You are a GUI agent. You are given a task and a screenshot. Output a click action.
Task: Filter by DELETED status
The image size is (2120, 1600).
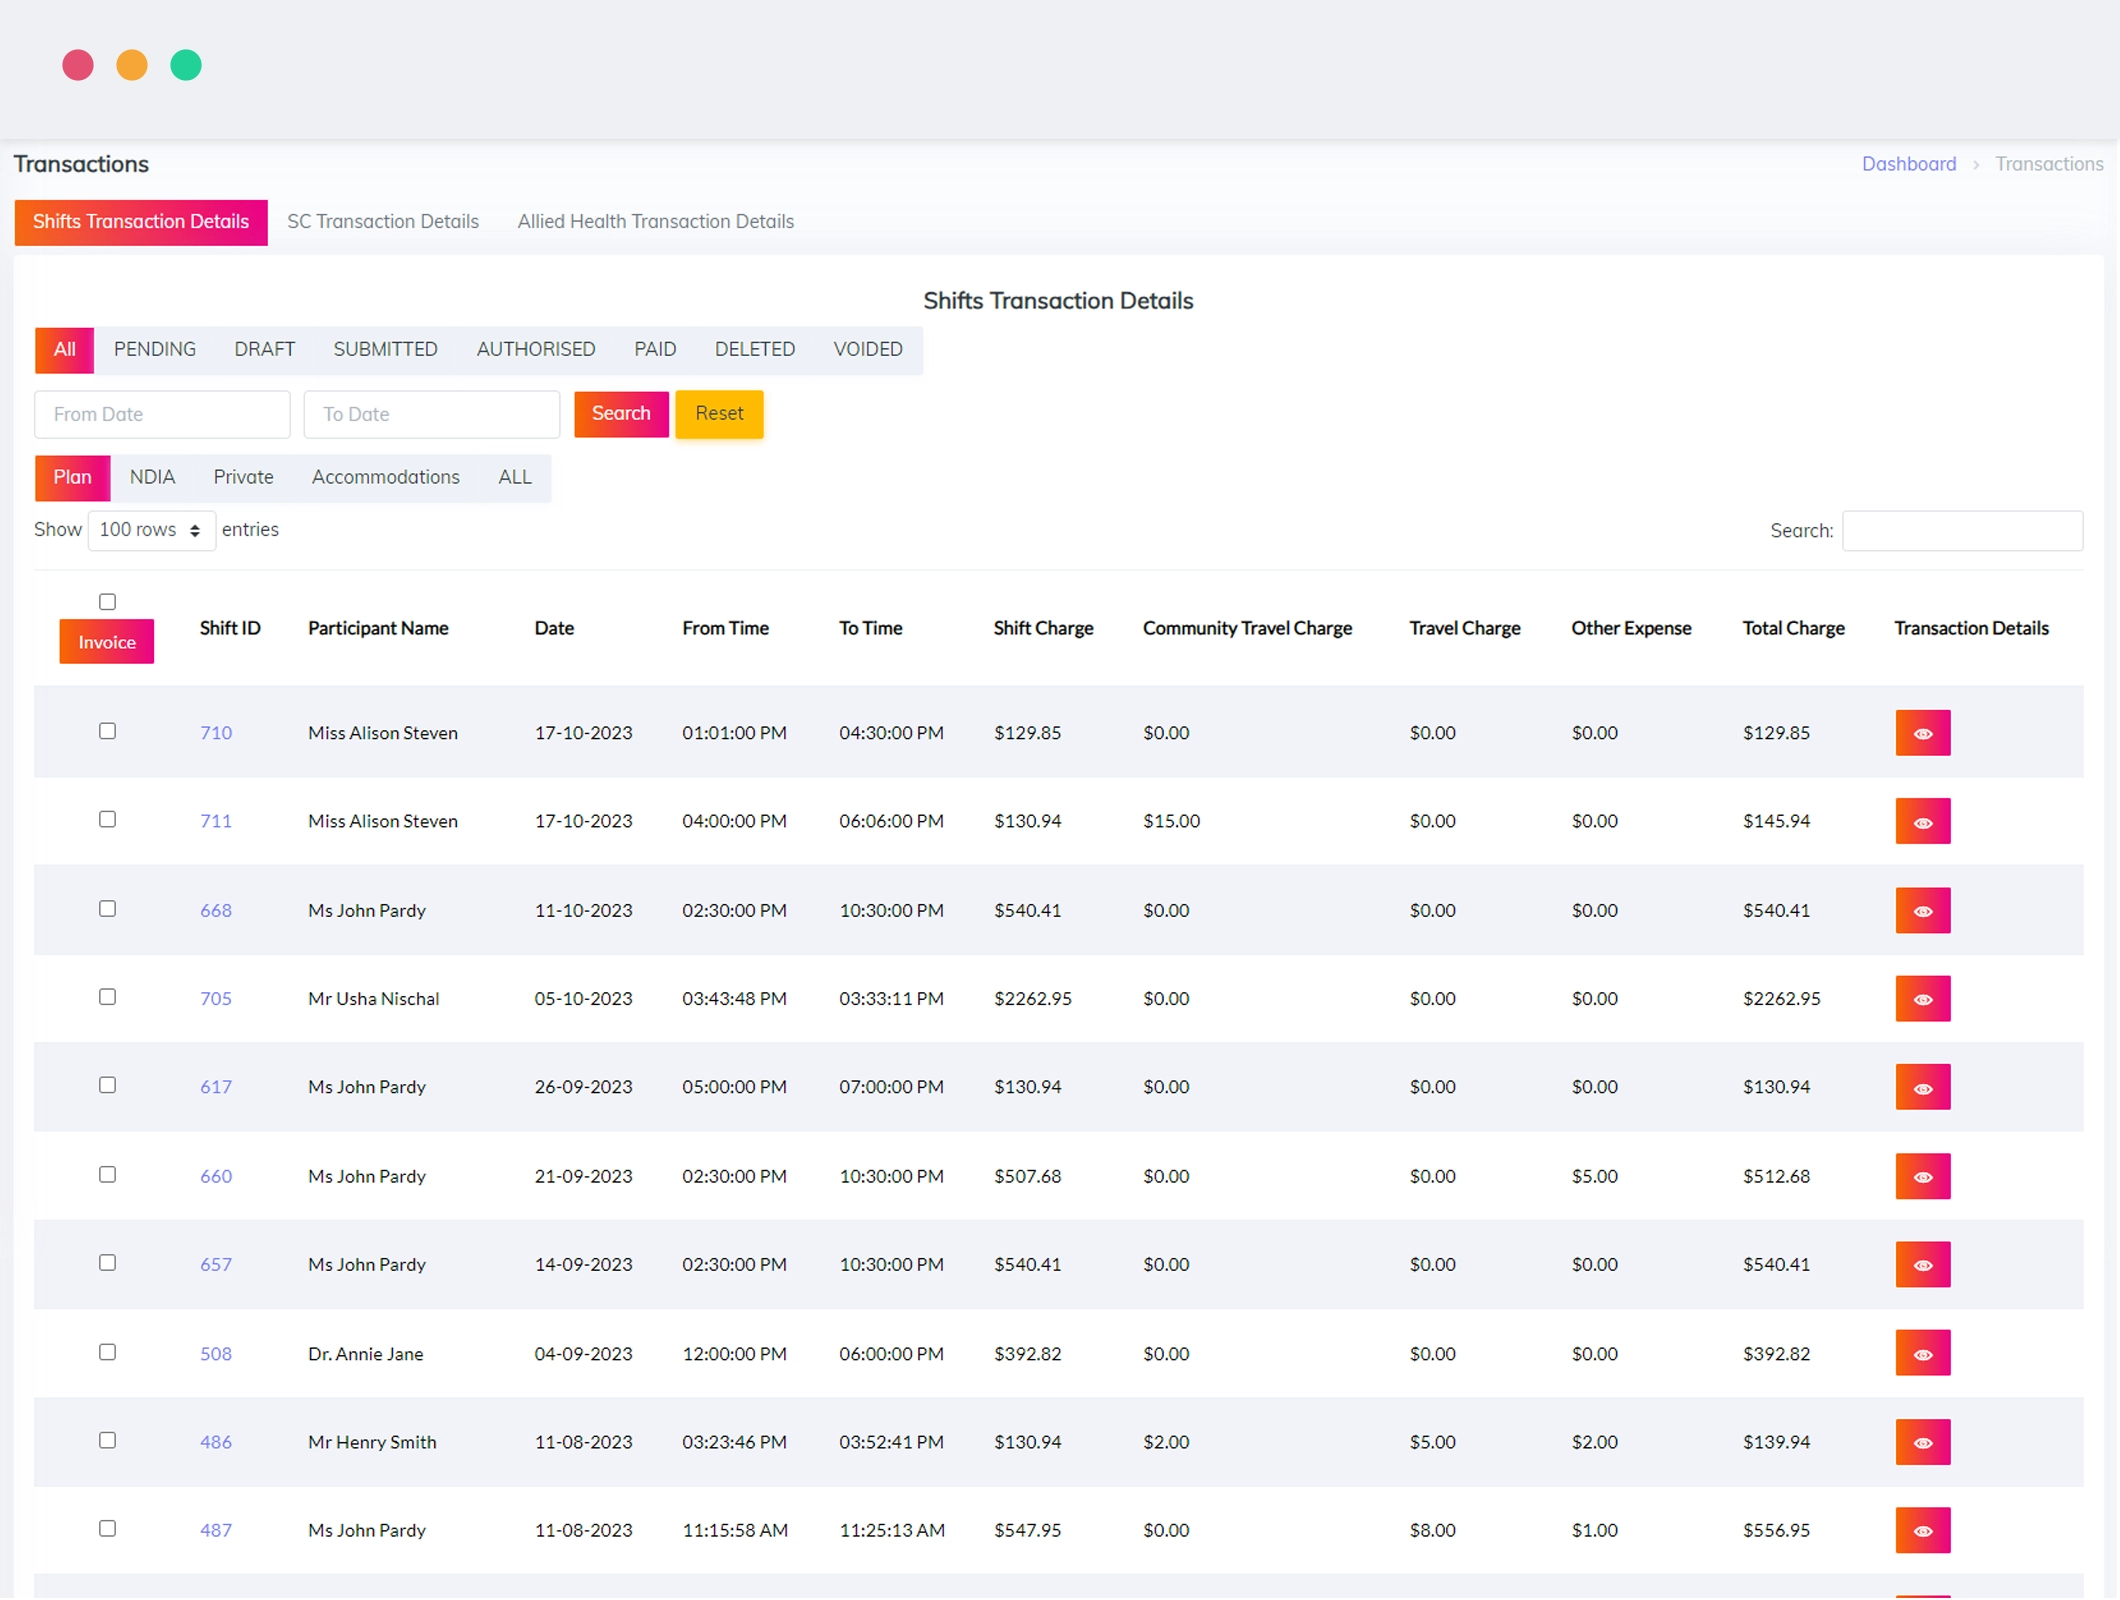click(755, 350)
